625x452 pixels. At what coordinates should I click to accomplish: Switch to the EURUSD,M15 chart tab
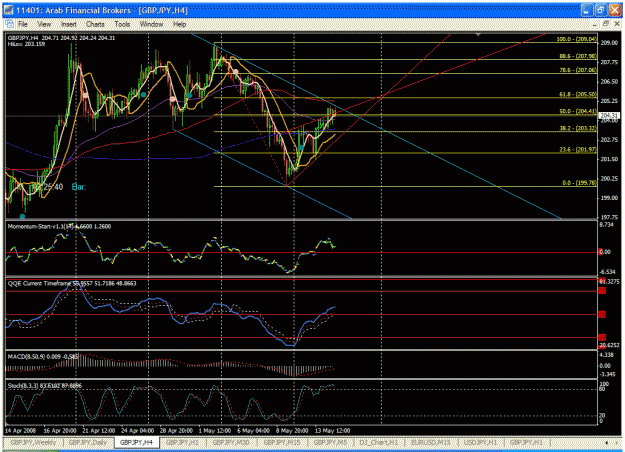[431, 442]
